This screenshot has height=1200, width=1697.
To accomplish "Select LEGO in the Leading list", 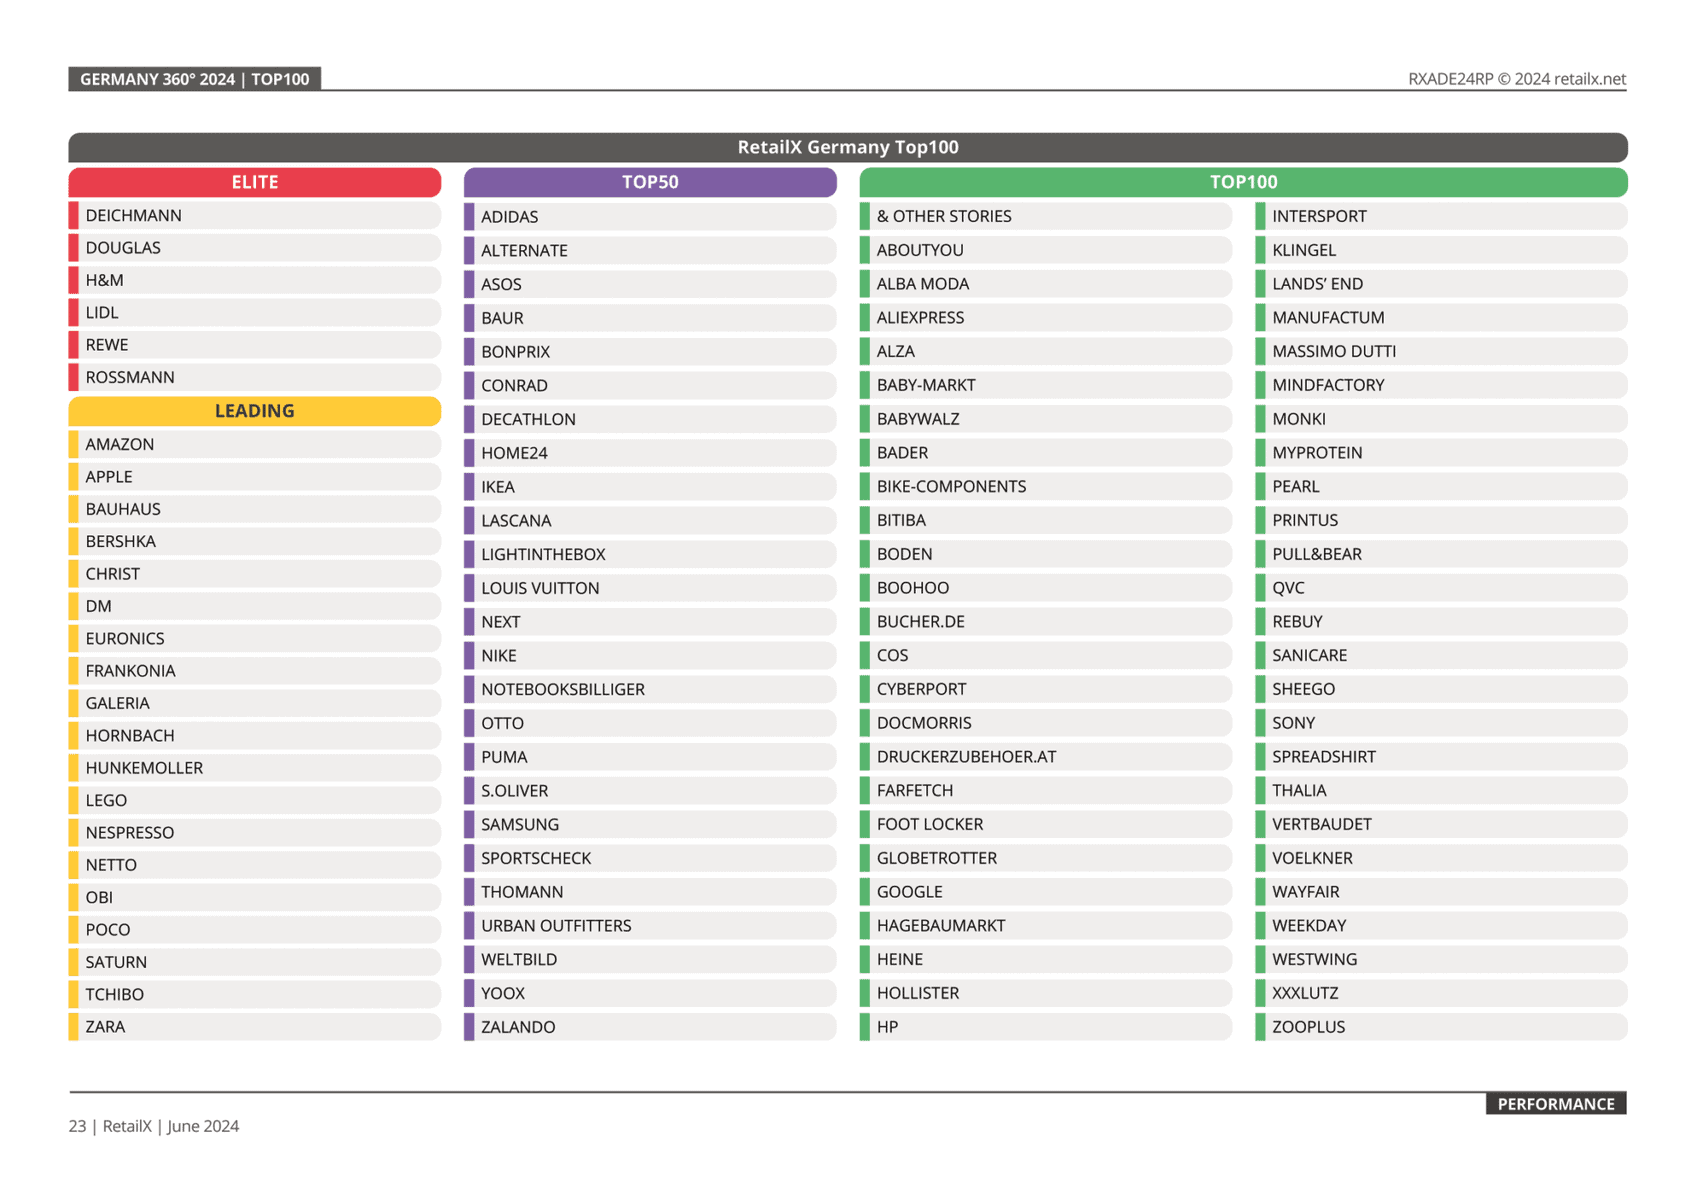I will pyautogui.click(x=255, y=800).
